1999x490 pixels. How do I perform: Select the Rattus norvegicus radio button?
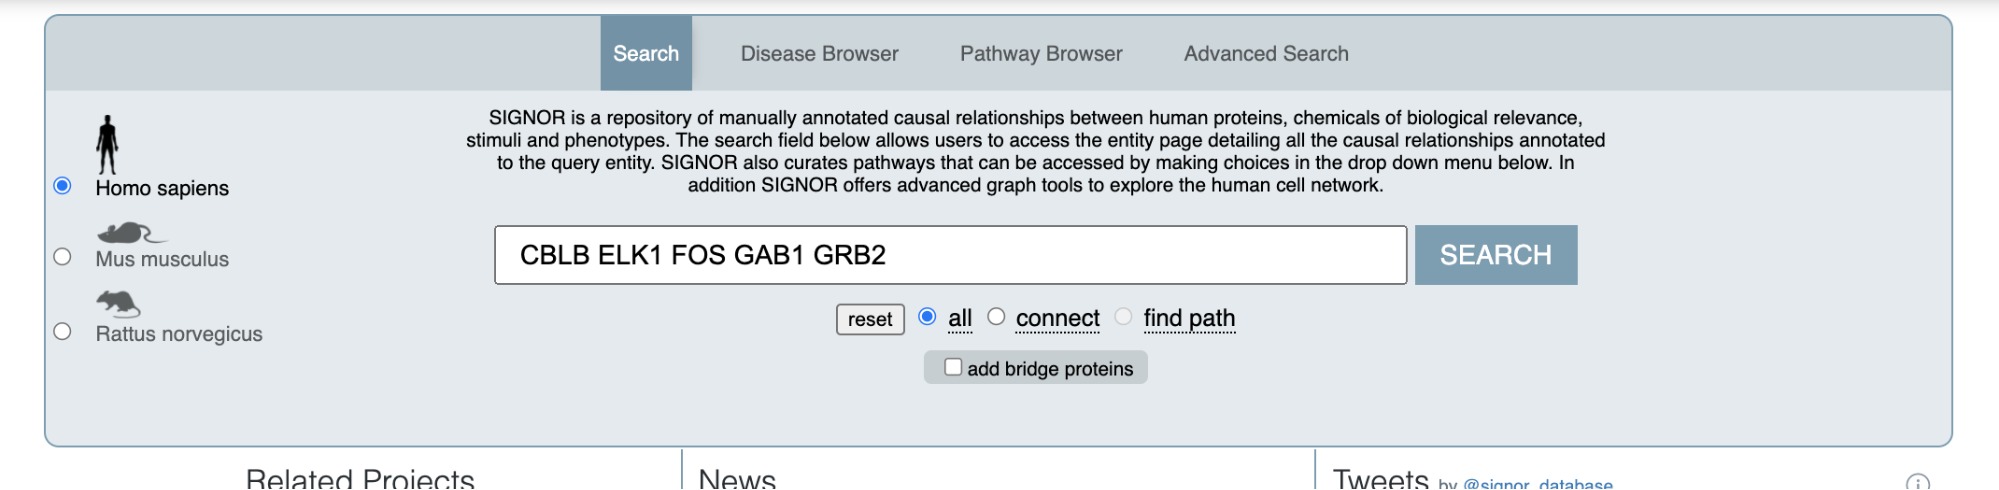(x=63, y=332)
